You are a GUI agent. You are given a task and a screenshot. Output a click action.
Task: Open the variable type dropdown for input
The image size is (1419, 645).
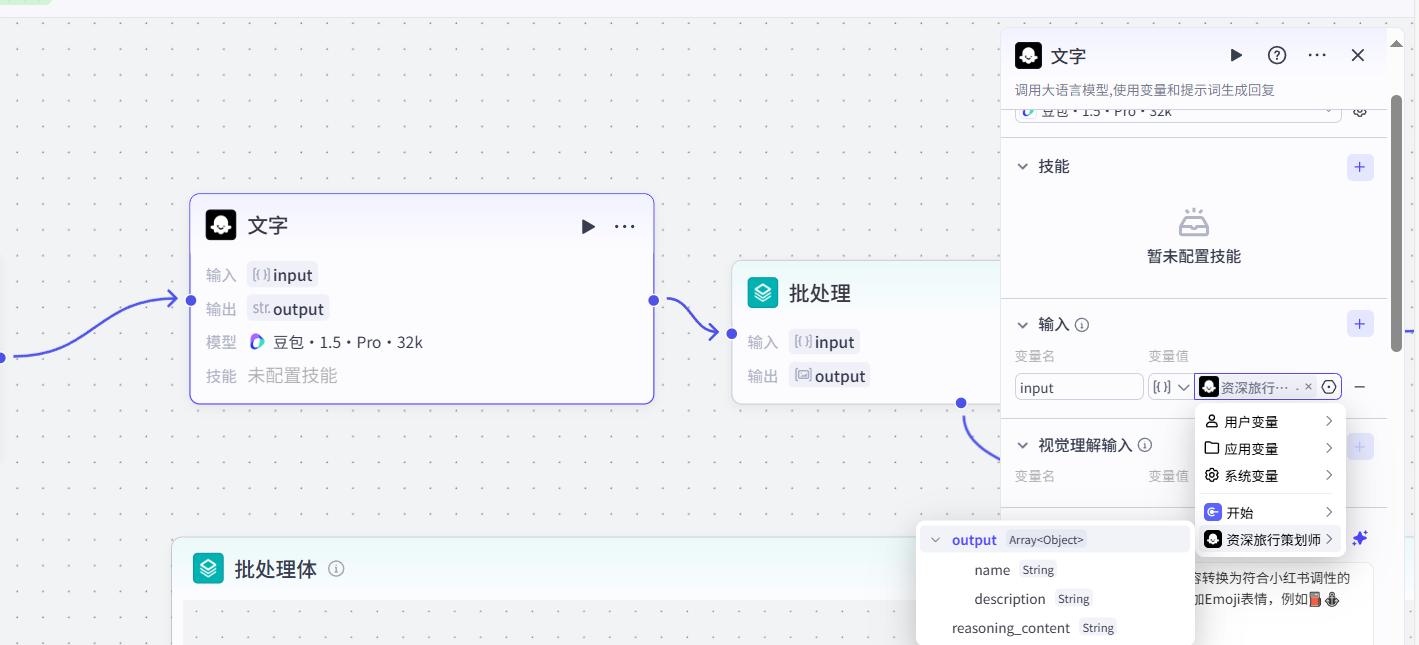[1170, 387]
